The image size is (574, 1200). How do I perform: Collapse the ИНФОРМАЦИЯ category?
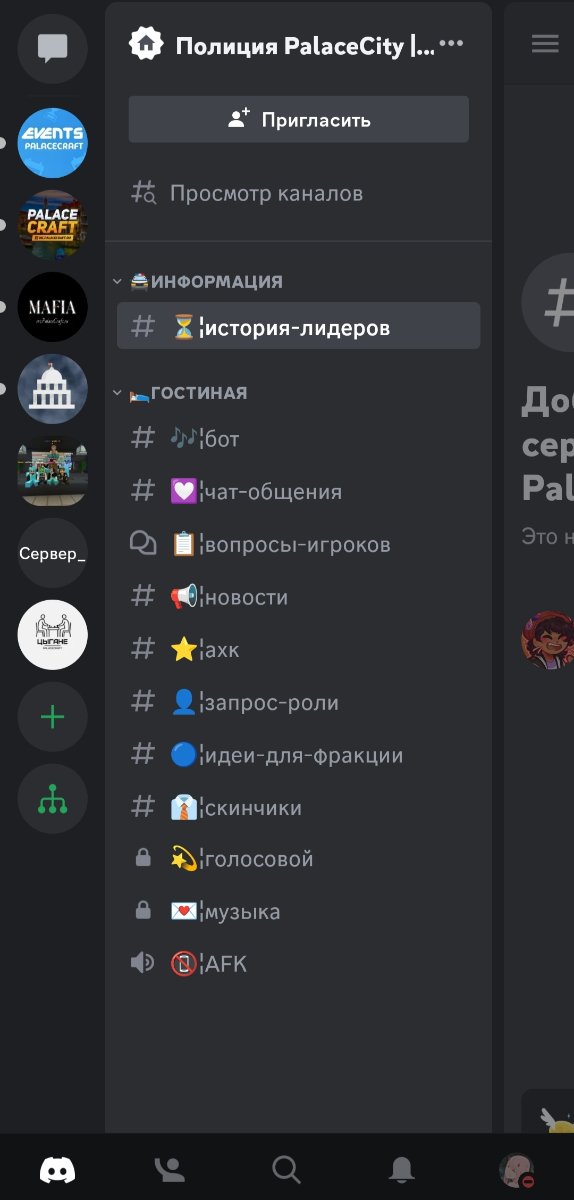click(x=198, y=282)
